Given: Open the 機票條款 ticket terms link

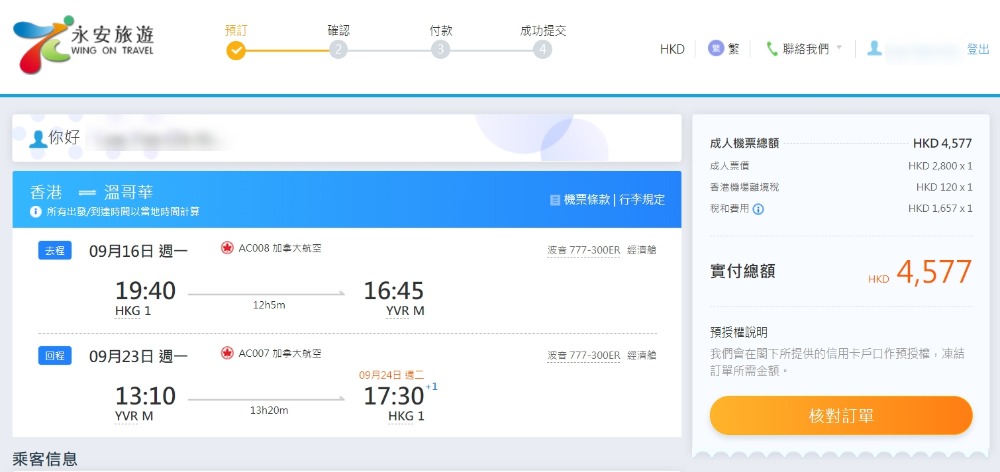Looking at the screenshot, I should [587, 200].
